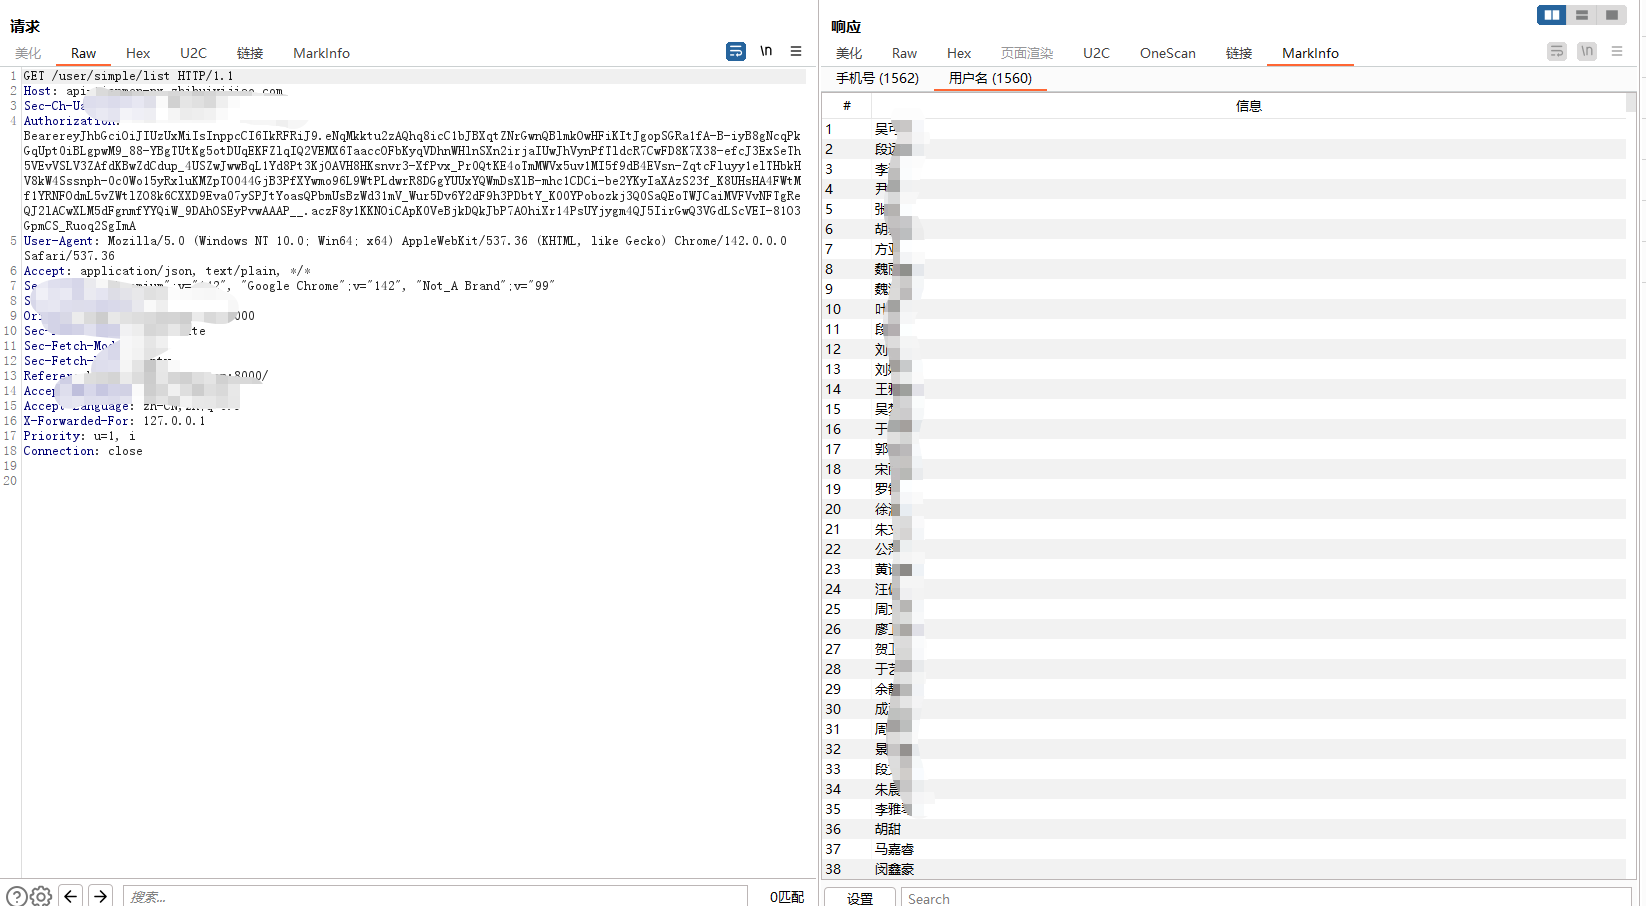Open the help question mark icon
The height and width of the screenshot is (906, 1646).
(x=17, y=897)
